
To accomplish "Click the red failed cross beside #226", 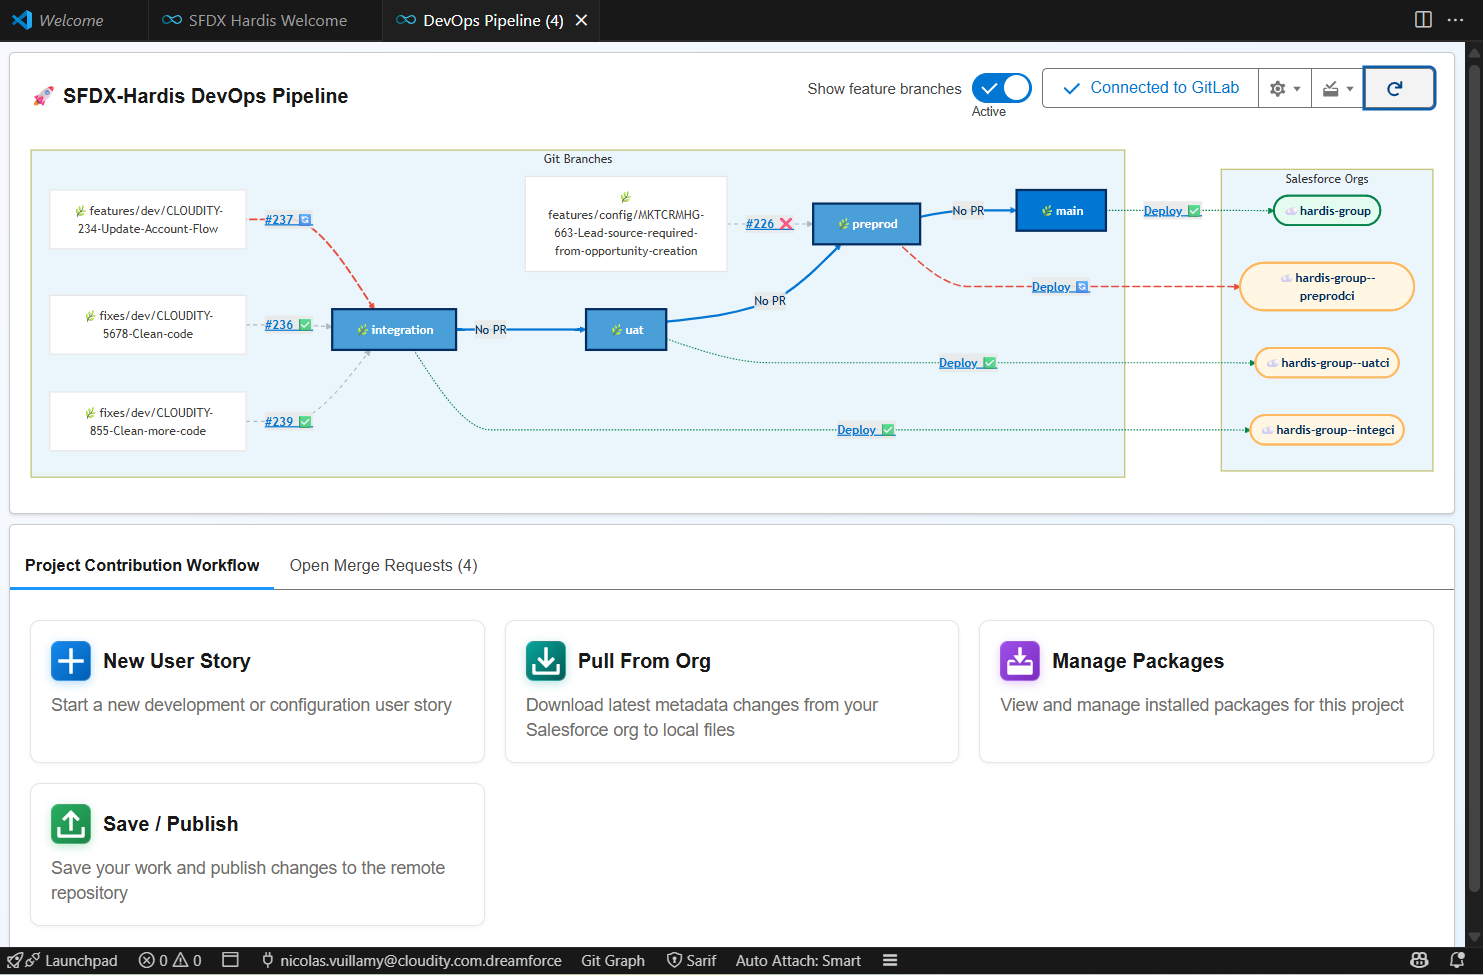I will click(786, 223).
